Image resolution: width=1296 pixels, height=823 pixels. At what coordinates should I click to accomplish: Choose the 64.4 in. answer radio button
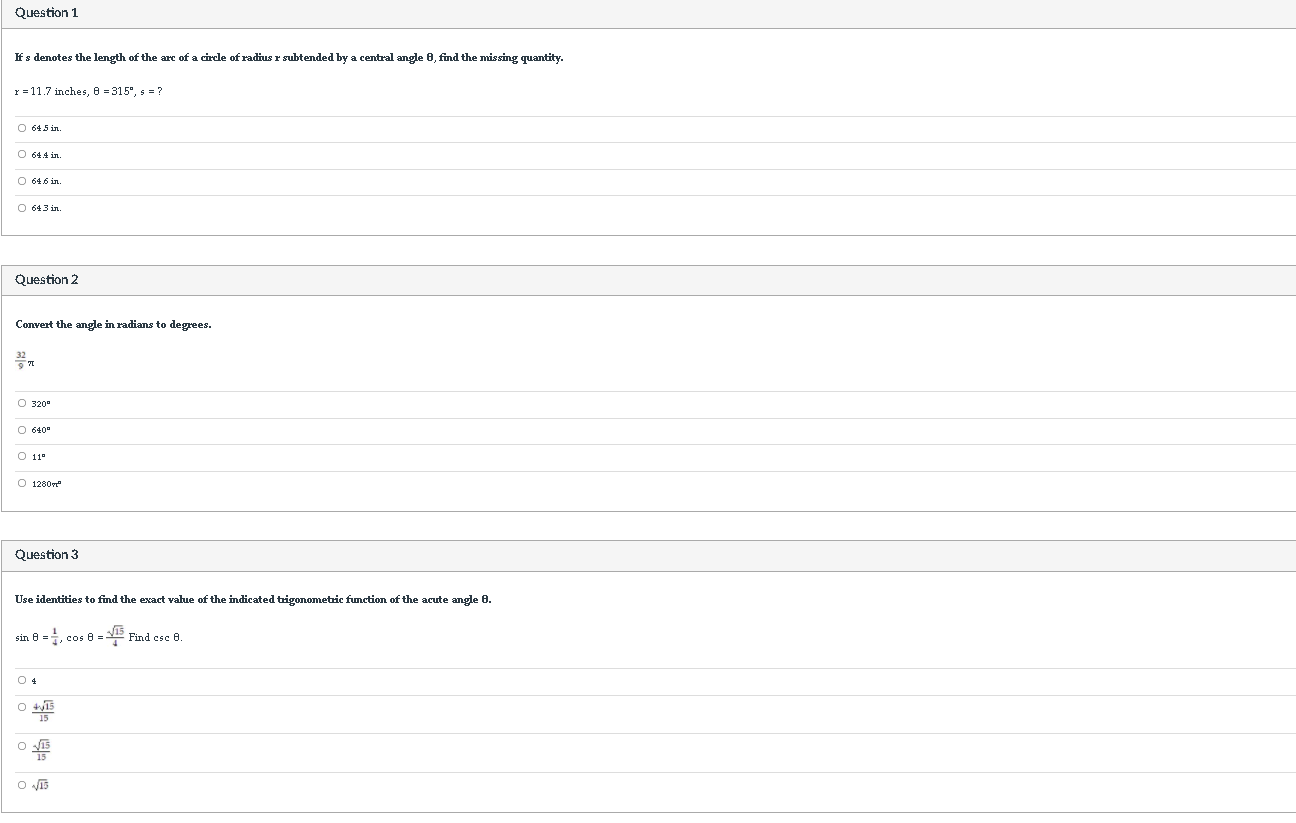pyautogui.click(x=22, y=155)
